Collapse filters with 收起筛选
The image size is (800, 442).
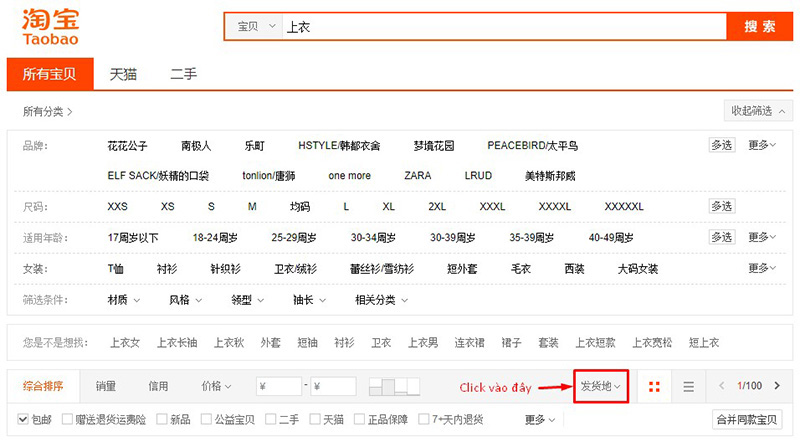758,111
